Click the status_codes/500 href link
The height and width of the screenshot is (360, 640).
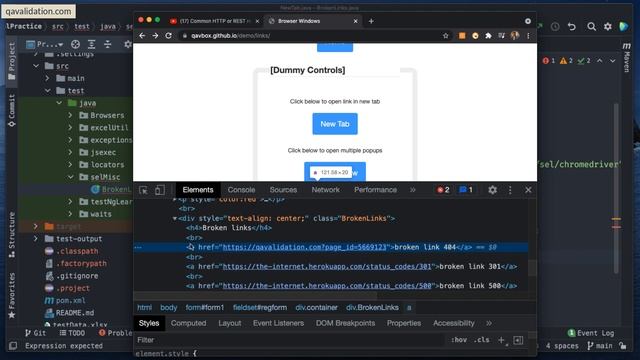click(327, 286)
